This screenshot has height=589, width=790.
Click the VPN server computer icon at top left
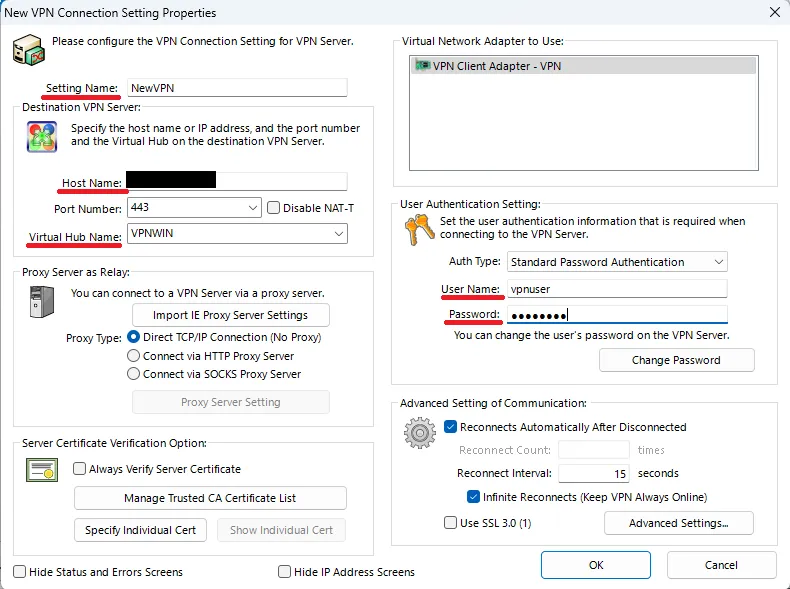pyautogui.click(x=29, y=49)
